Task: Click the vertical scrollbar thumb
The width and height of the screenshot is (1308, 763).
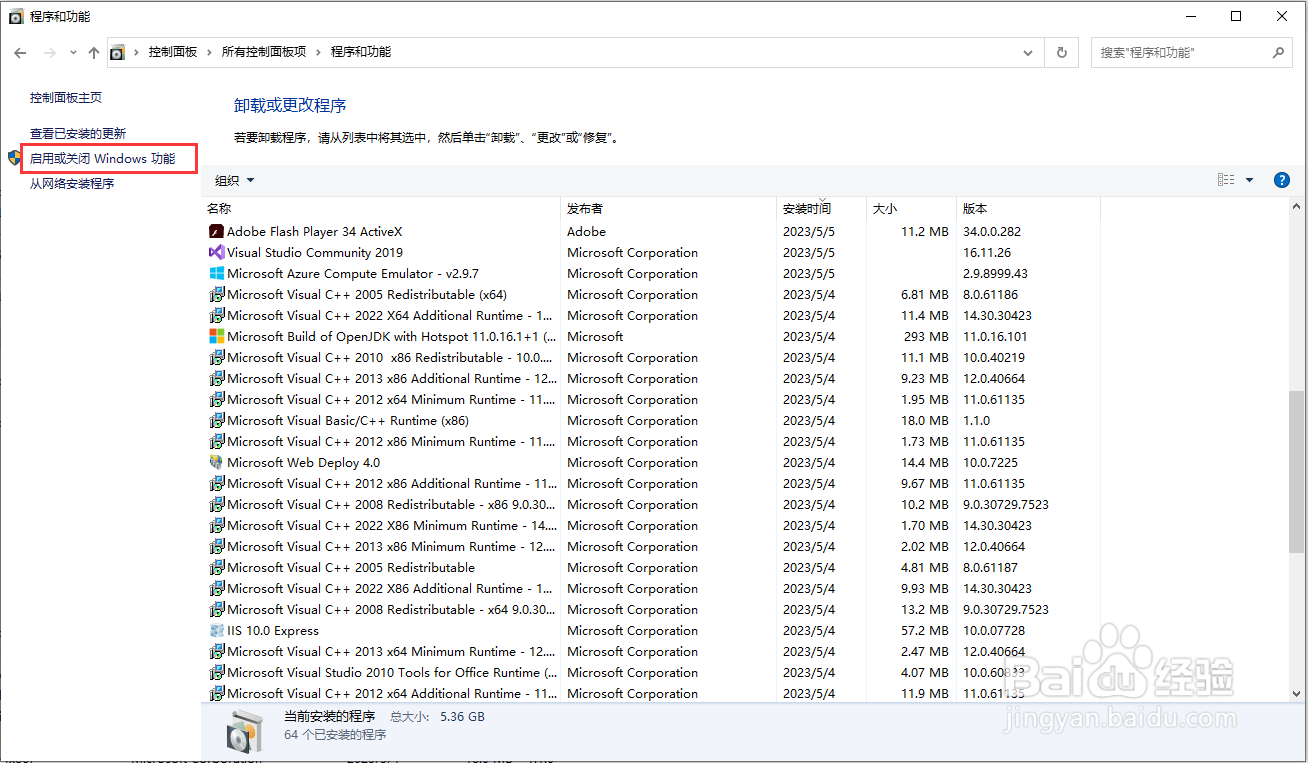Action: click(x=1296, y=470)
